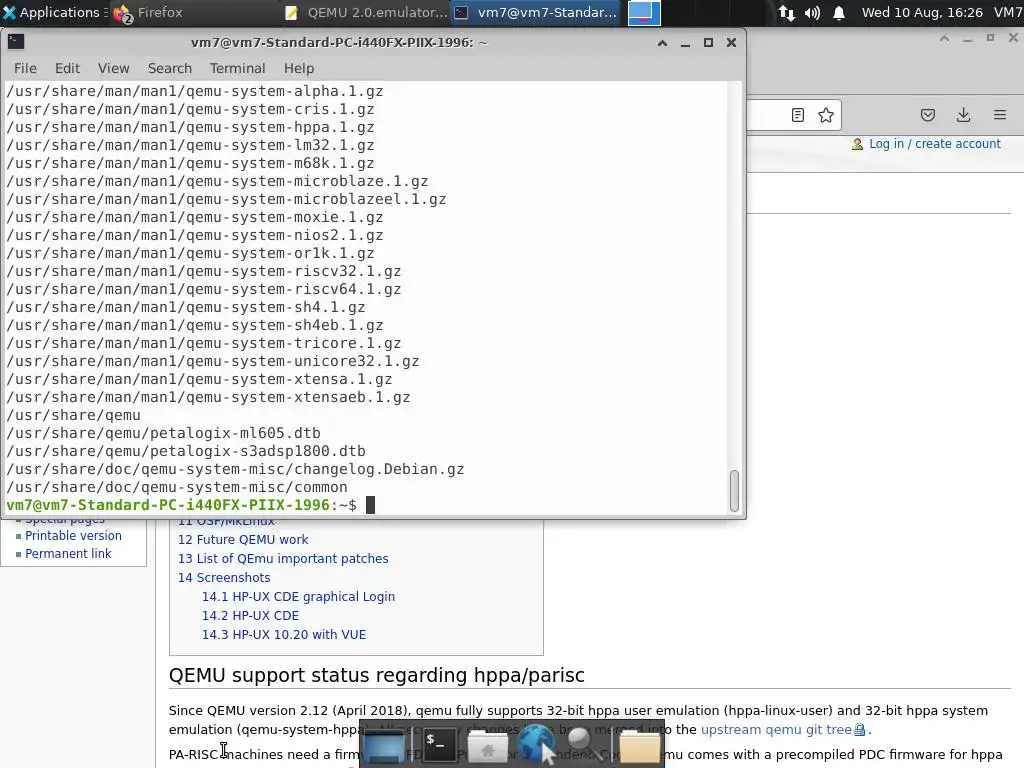Open the terminal Edit menu
Image resolution: width=1024 pixels, height=768 pixels.
pyautogui.click(x=67, y=68)
